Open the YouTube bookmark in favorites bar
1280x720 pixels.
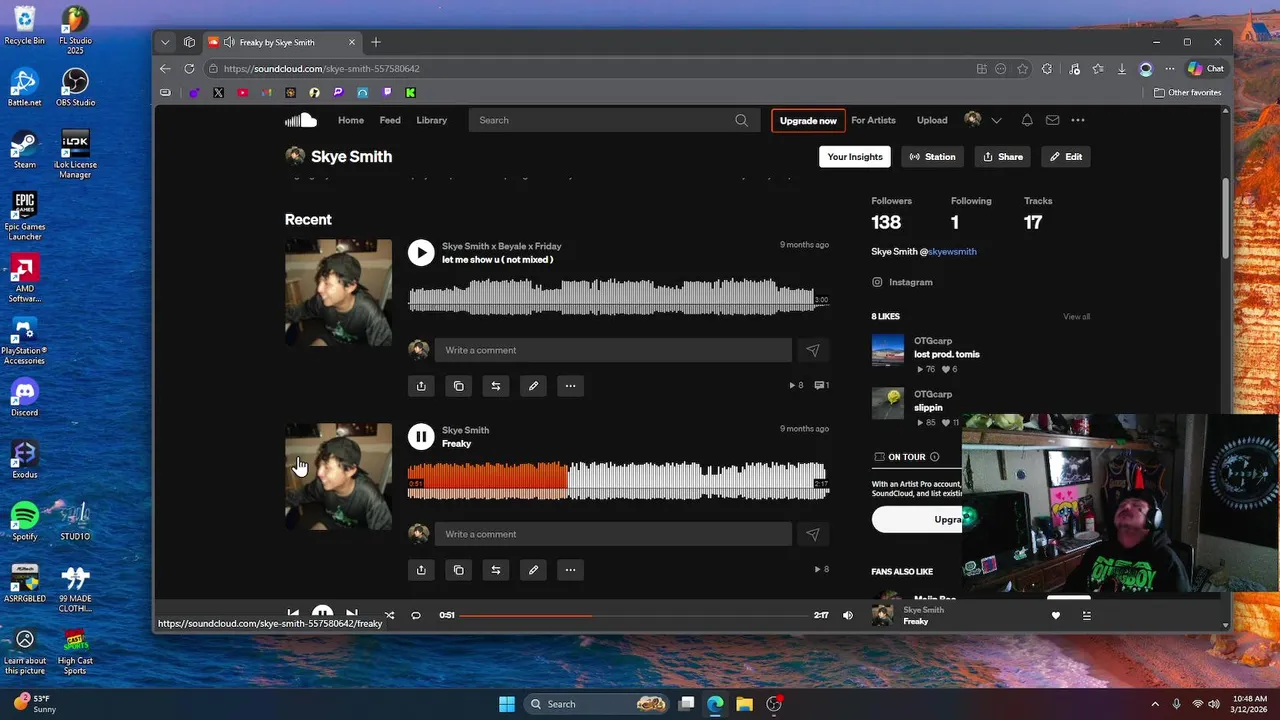pyautogui.click(x=243, y=93)
